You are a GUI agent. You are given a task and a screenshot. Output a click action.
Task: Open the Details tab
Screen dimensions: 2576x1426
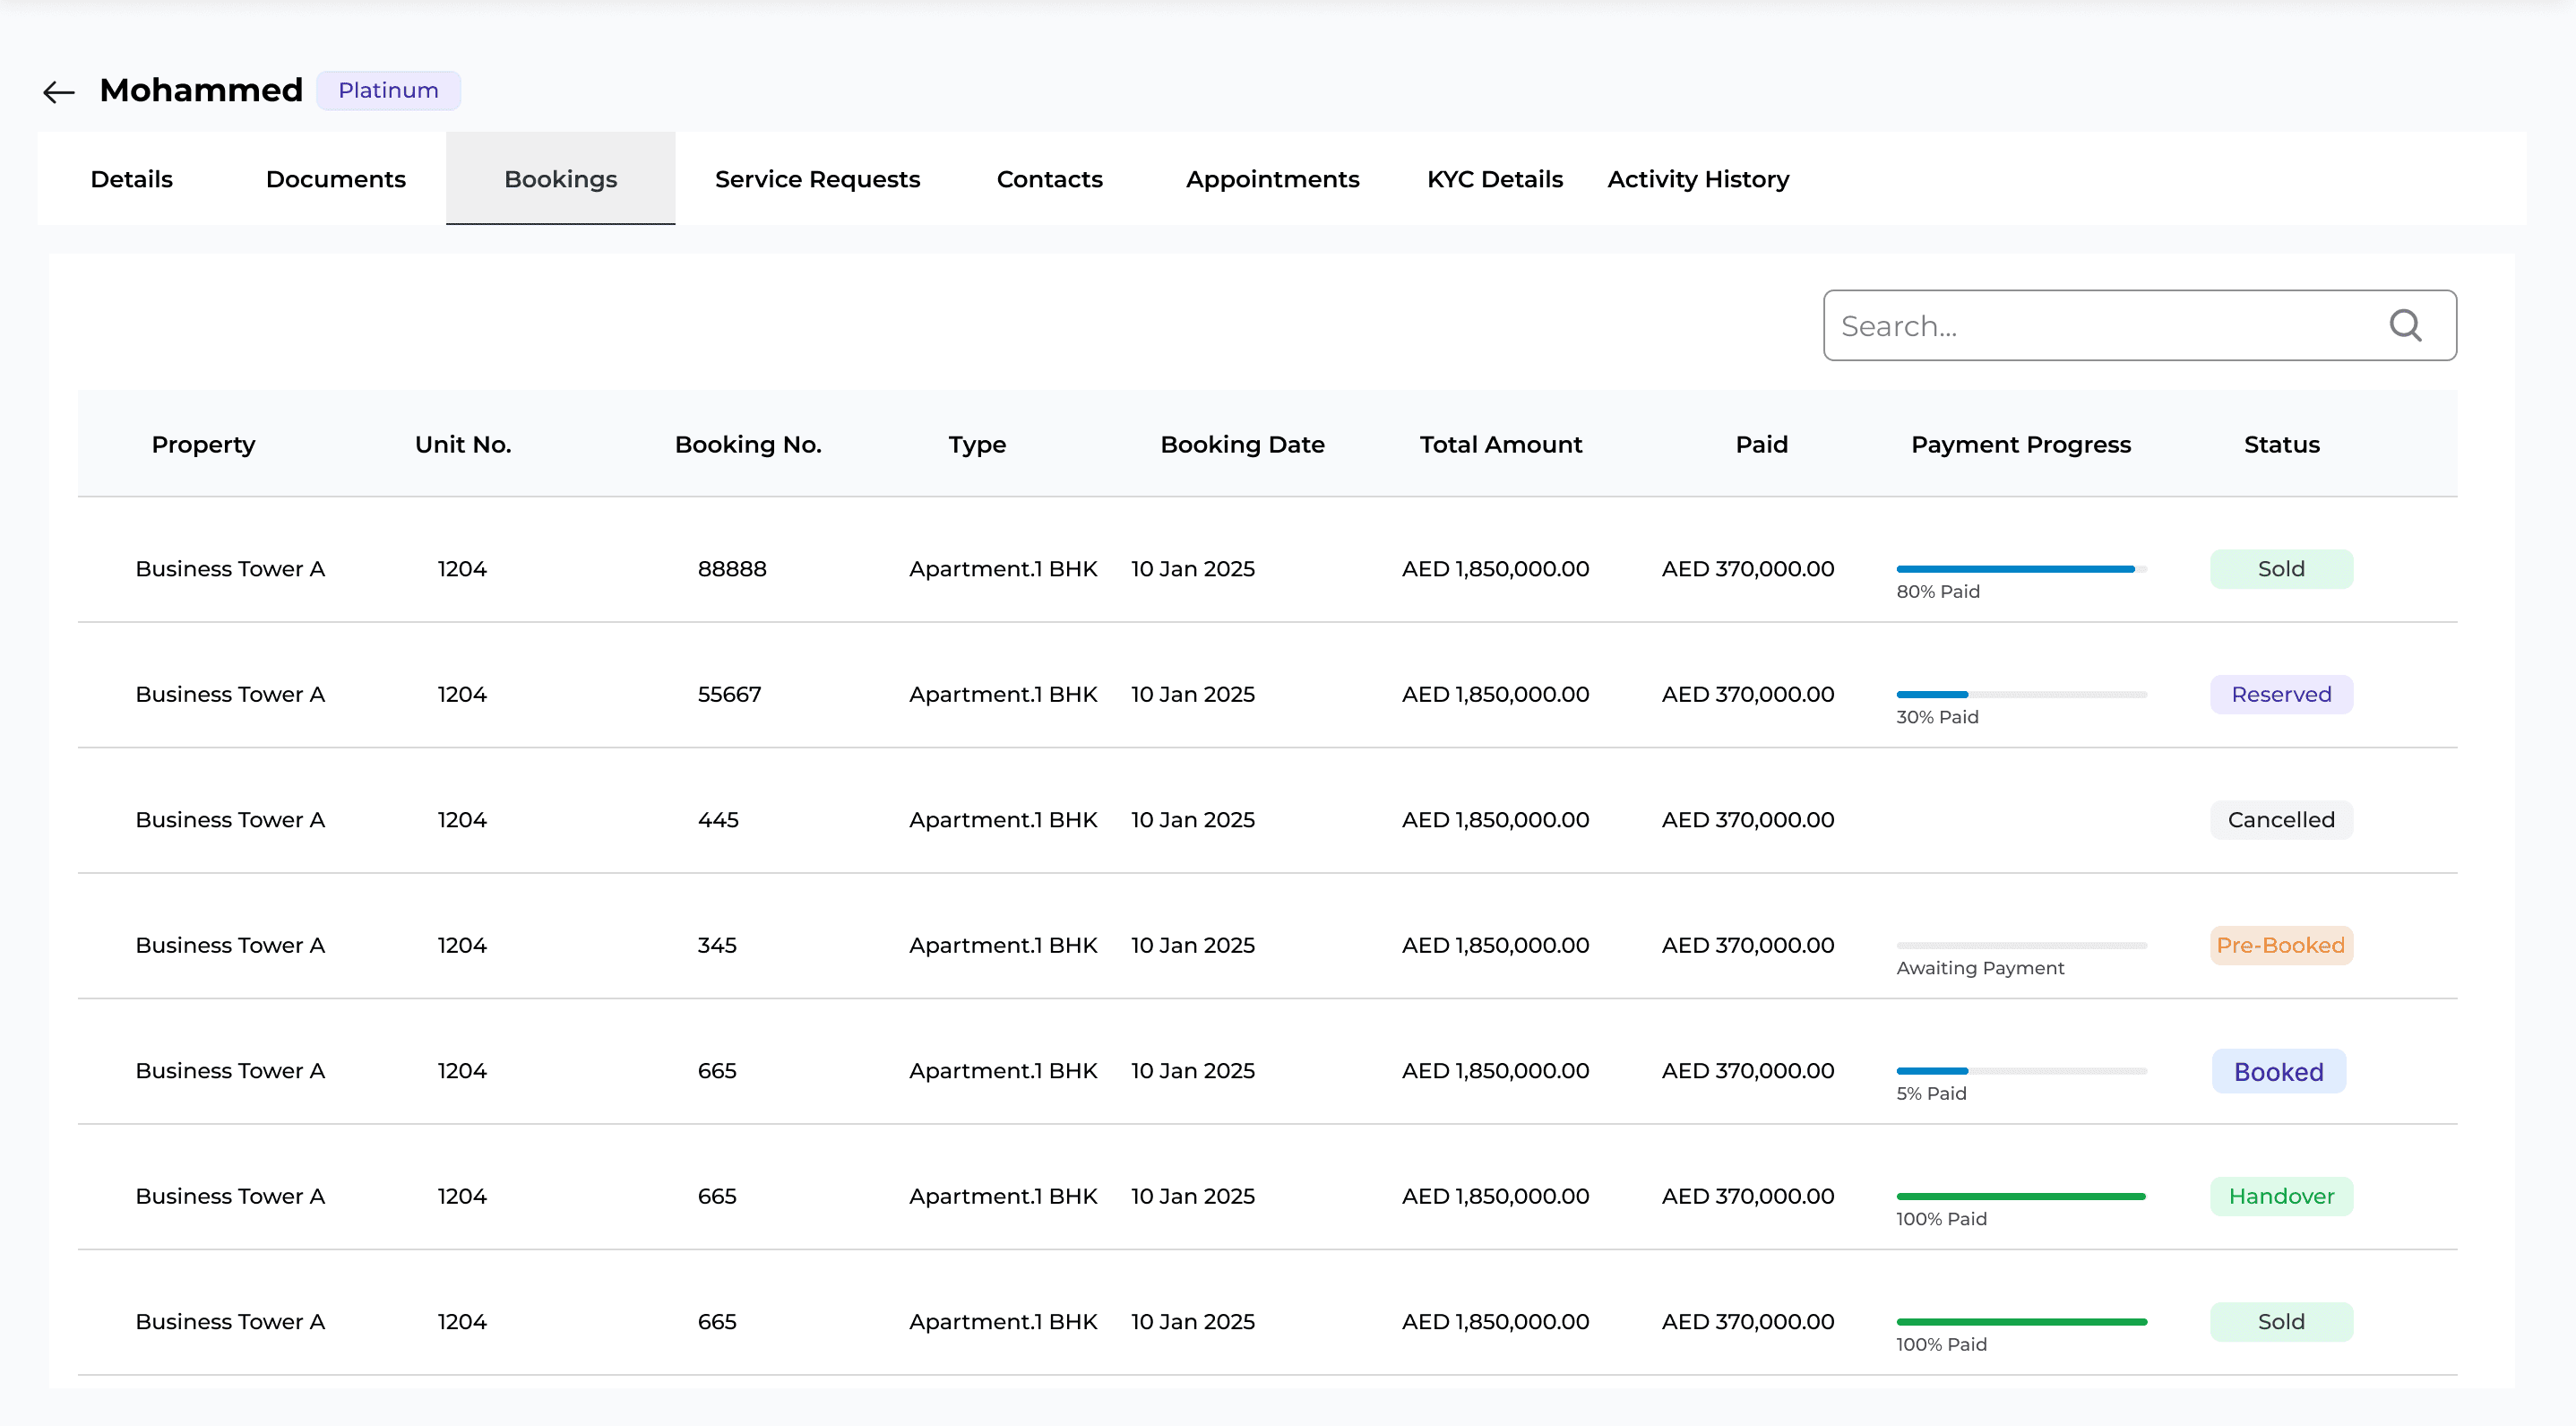132,179
